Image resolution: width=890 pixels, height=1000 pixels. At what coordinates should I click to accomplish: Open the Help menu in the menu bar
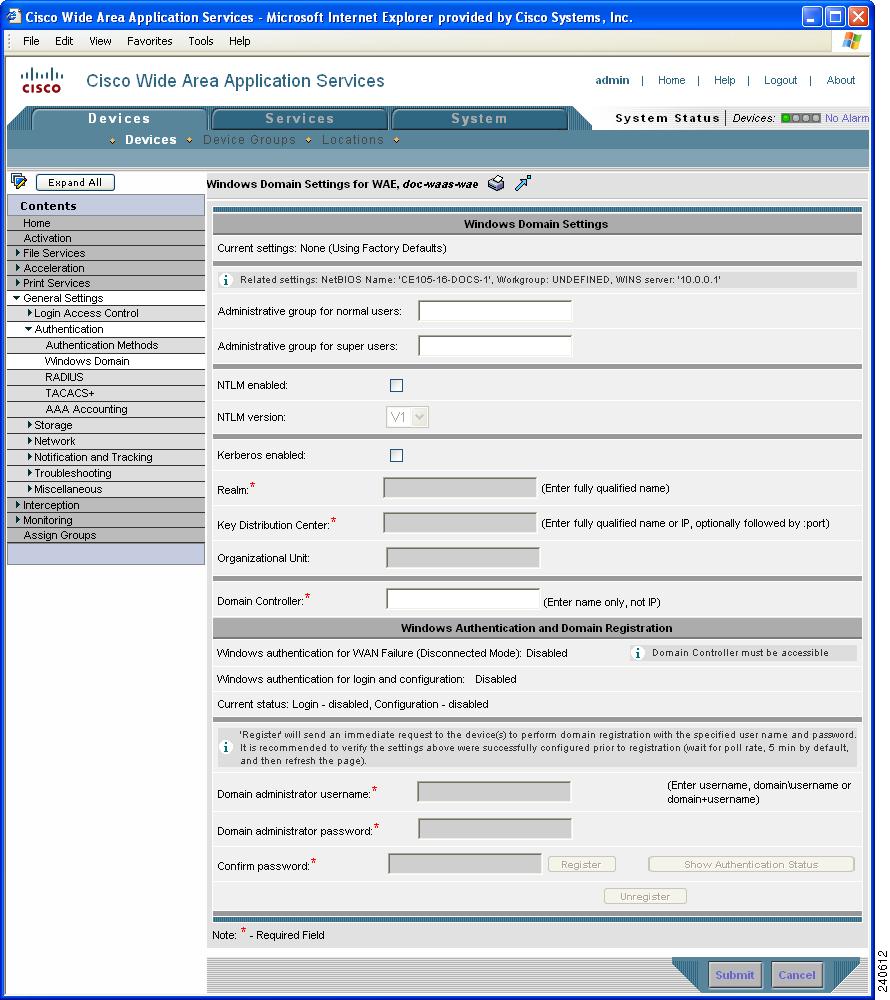(x=240, y=41)
